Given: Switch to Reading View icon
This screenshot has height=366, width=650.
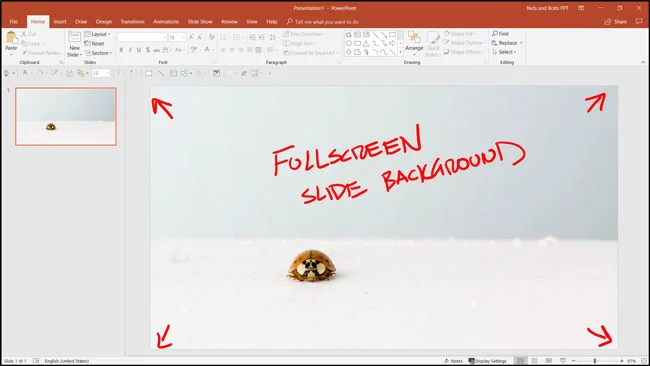Looking at the screenshot, I should pos(549,361).
